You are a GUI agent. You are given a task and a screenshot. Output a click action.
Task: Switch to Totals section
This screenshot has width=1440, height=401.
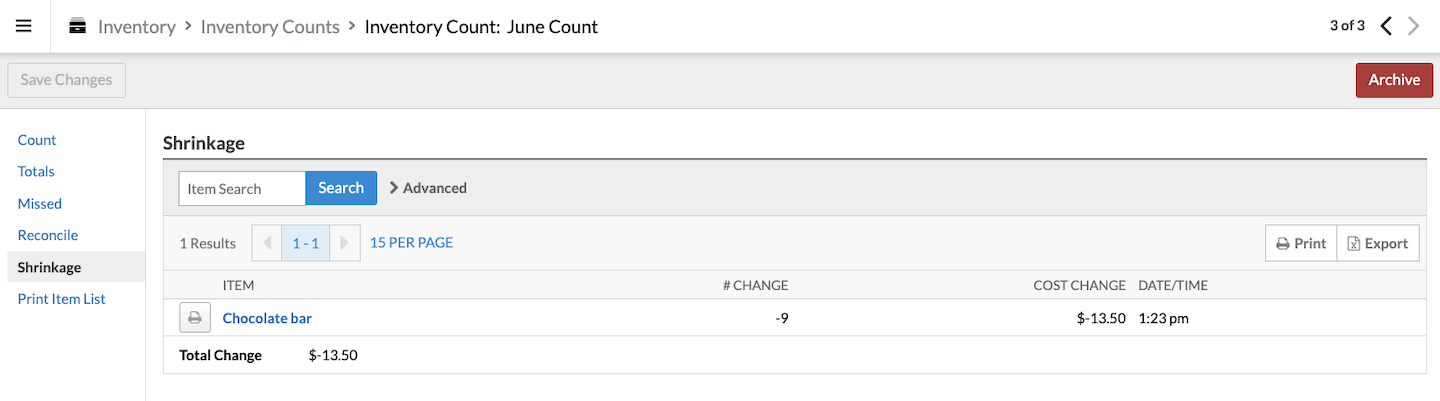36,172
